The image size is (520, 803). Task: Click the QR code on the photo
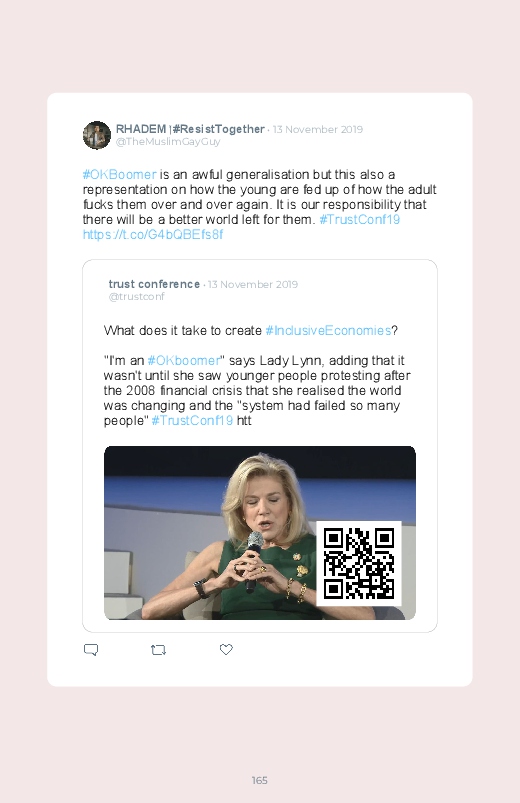(x=359, y=564)
